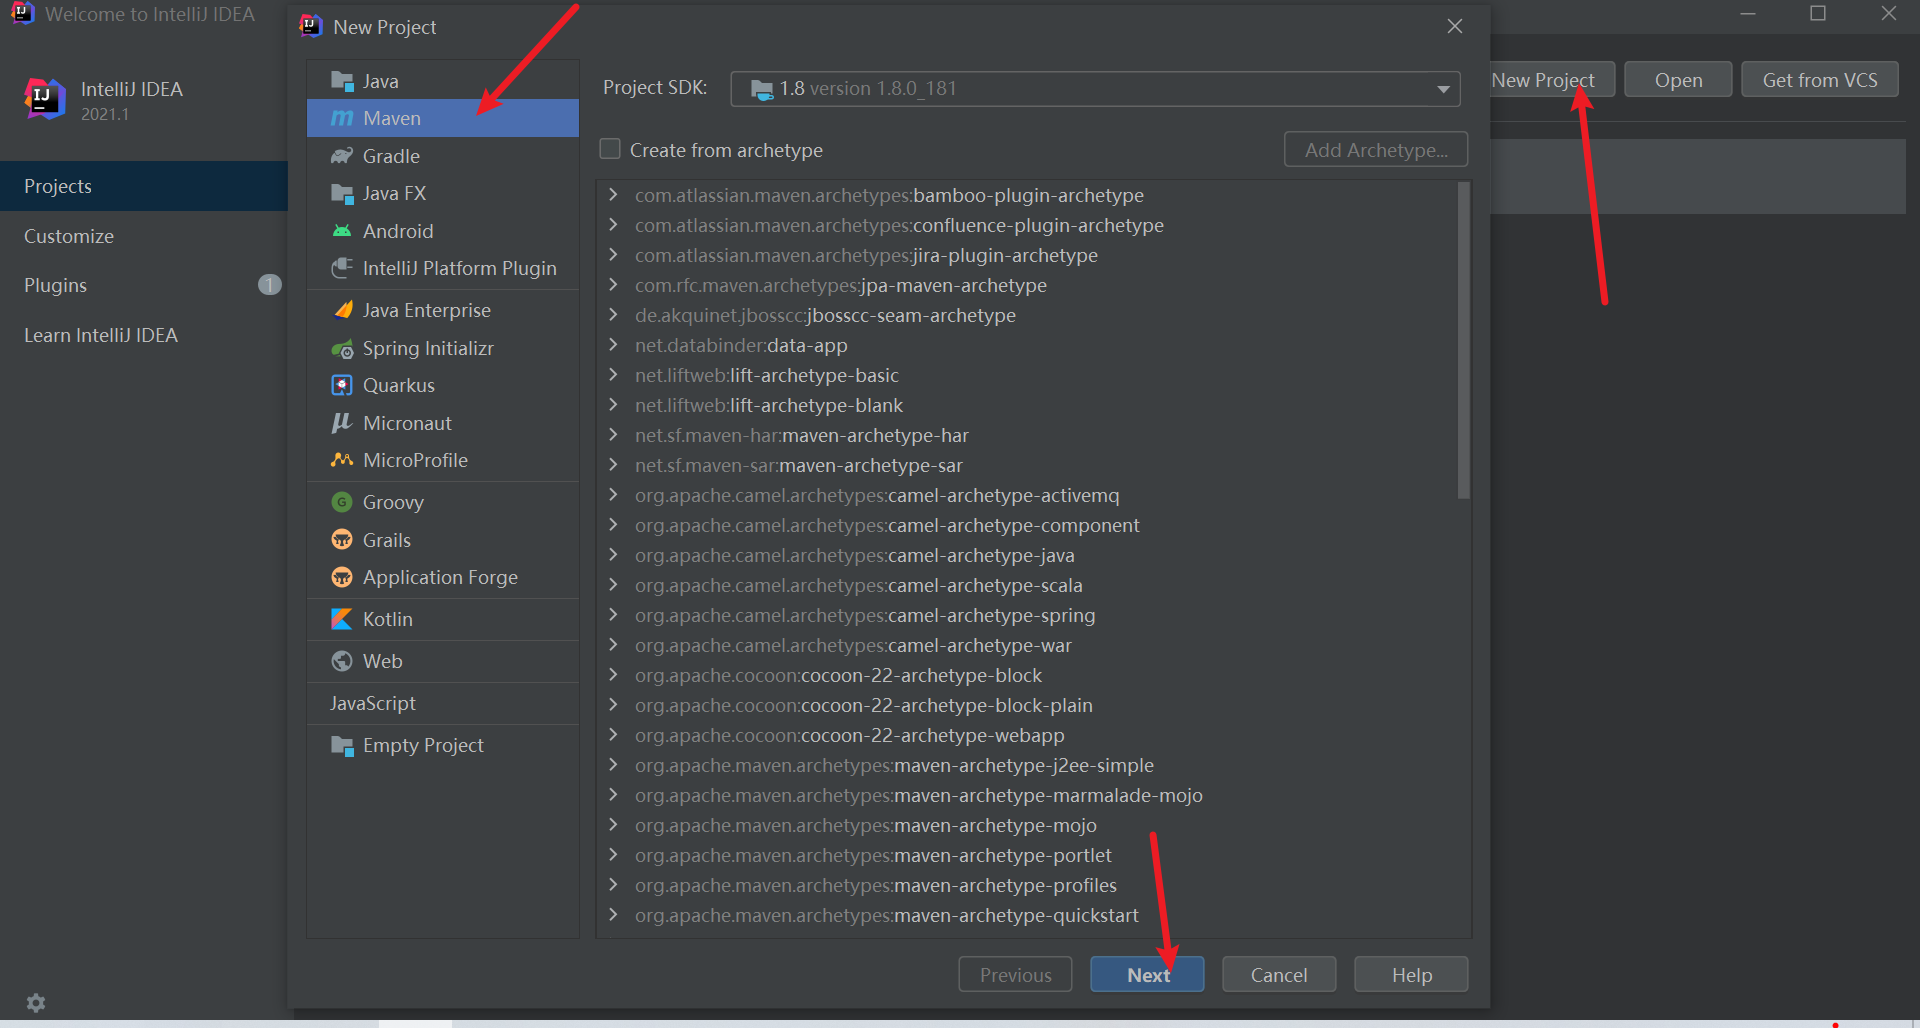
Task: Expand maven-archetype-quickstart chevron
Action: (613, 914)
